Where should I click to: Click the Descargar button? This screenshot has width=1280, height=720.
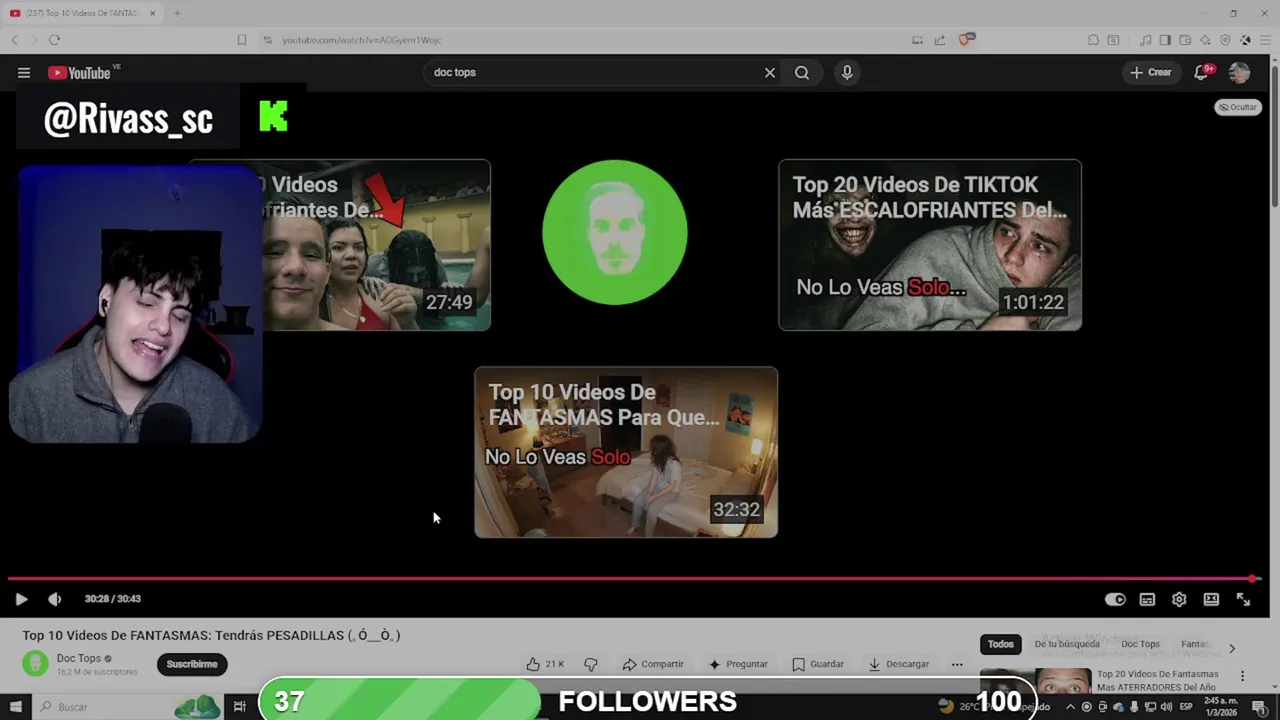click(898, 664)
